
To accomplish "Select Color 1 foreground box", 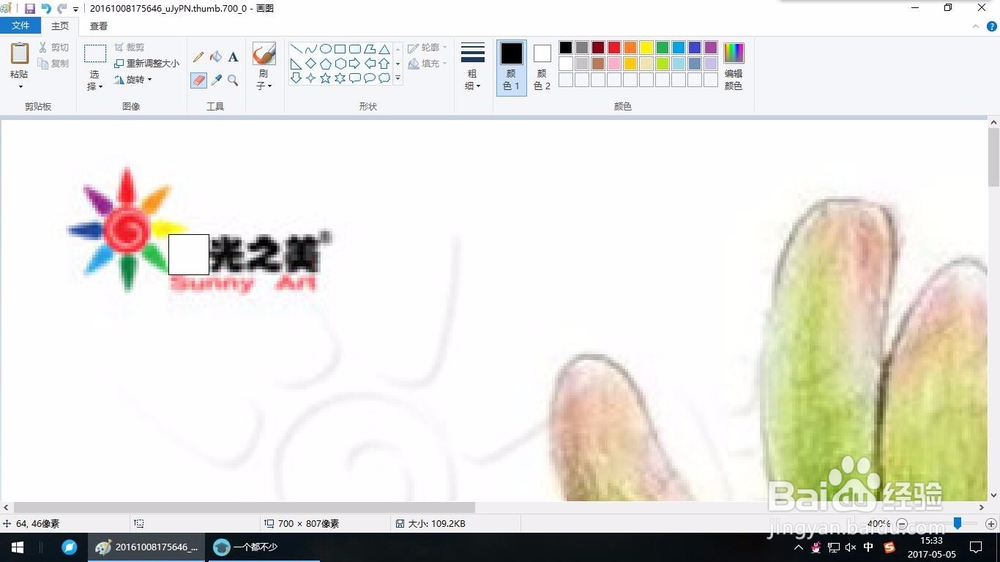I will [x=511, y=67].
